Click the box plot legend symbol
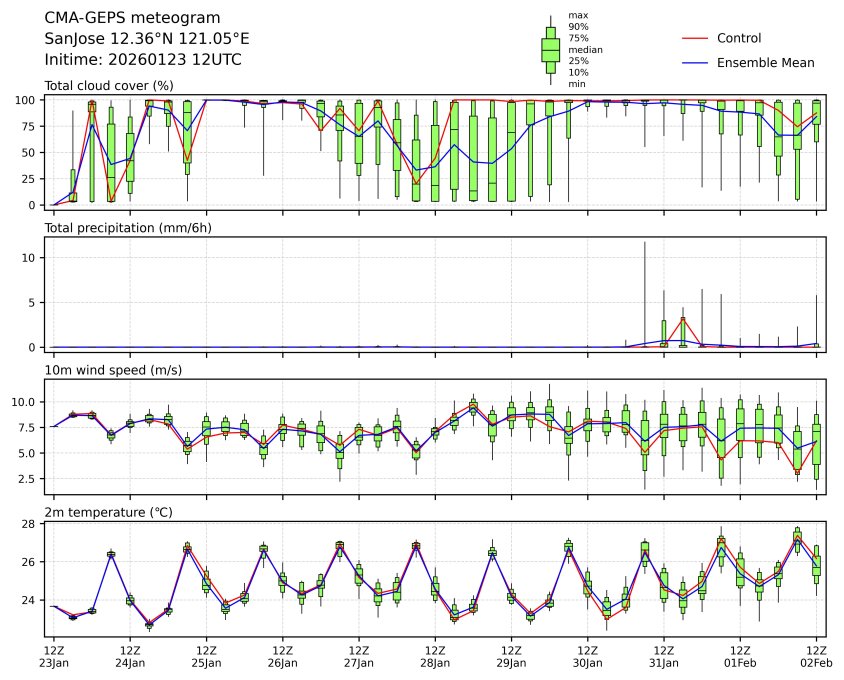Viewport: 844px width, 680px height. click(x=550, y=50)
